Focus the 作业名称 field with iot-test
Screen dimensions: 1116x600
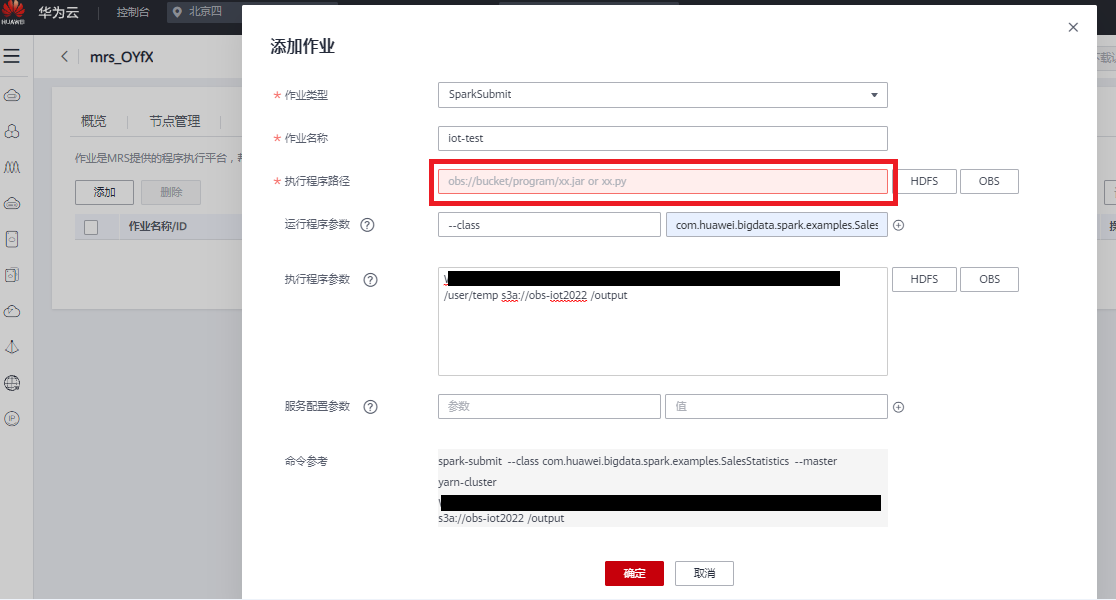663,138
